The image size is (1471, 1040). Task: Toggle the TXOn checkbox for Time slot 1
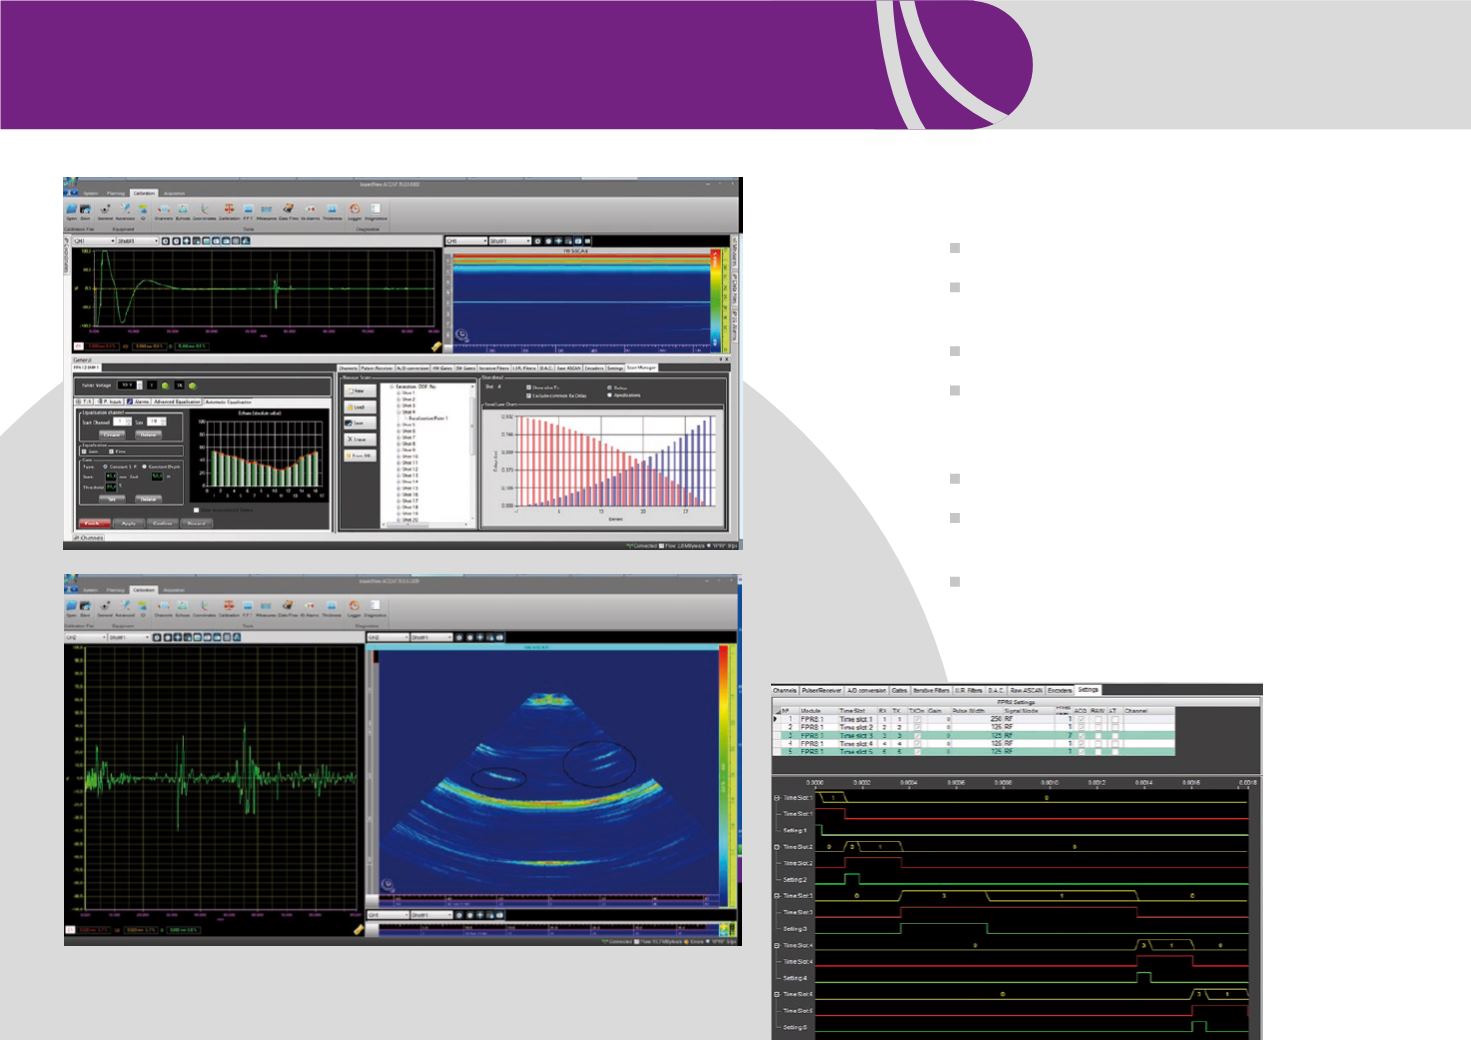pyautogui.click(x=917, y=718)
